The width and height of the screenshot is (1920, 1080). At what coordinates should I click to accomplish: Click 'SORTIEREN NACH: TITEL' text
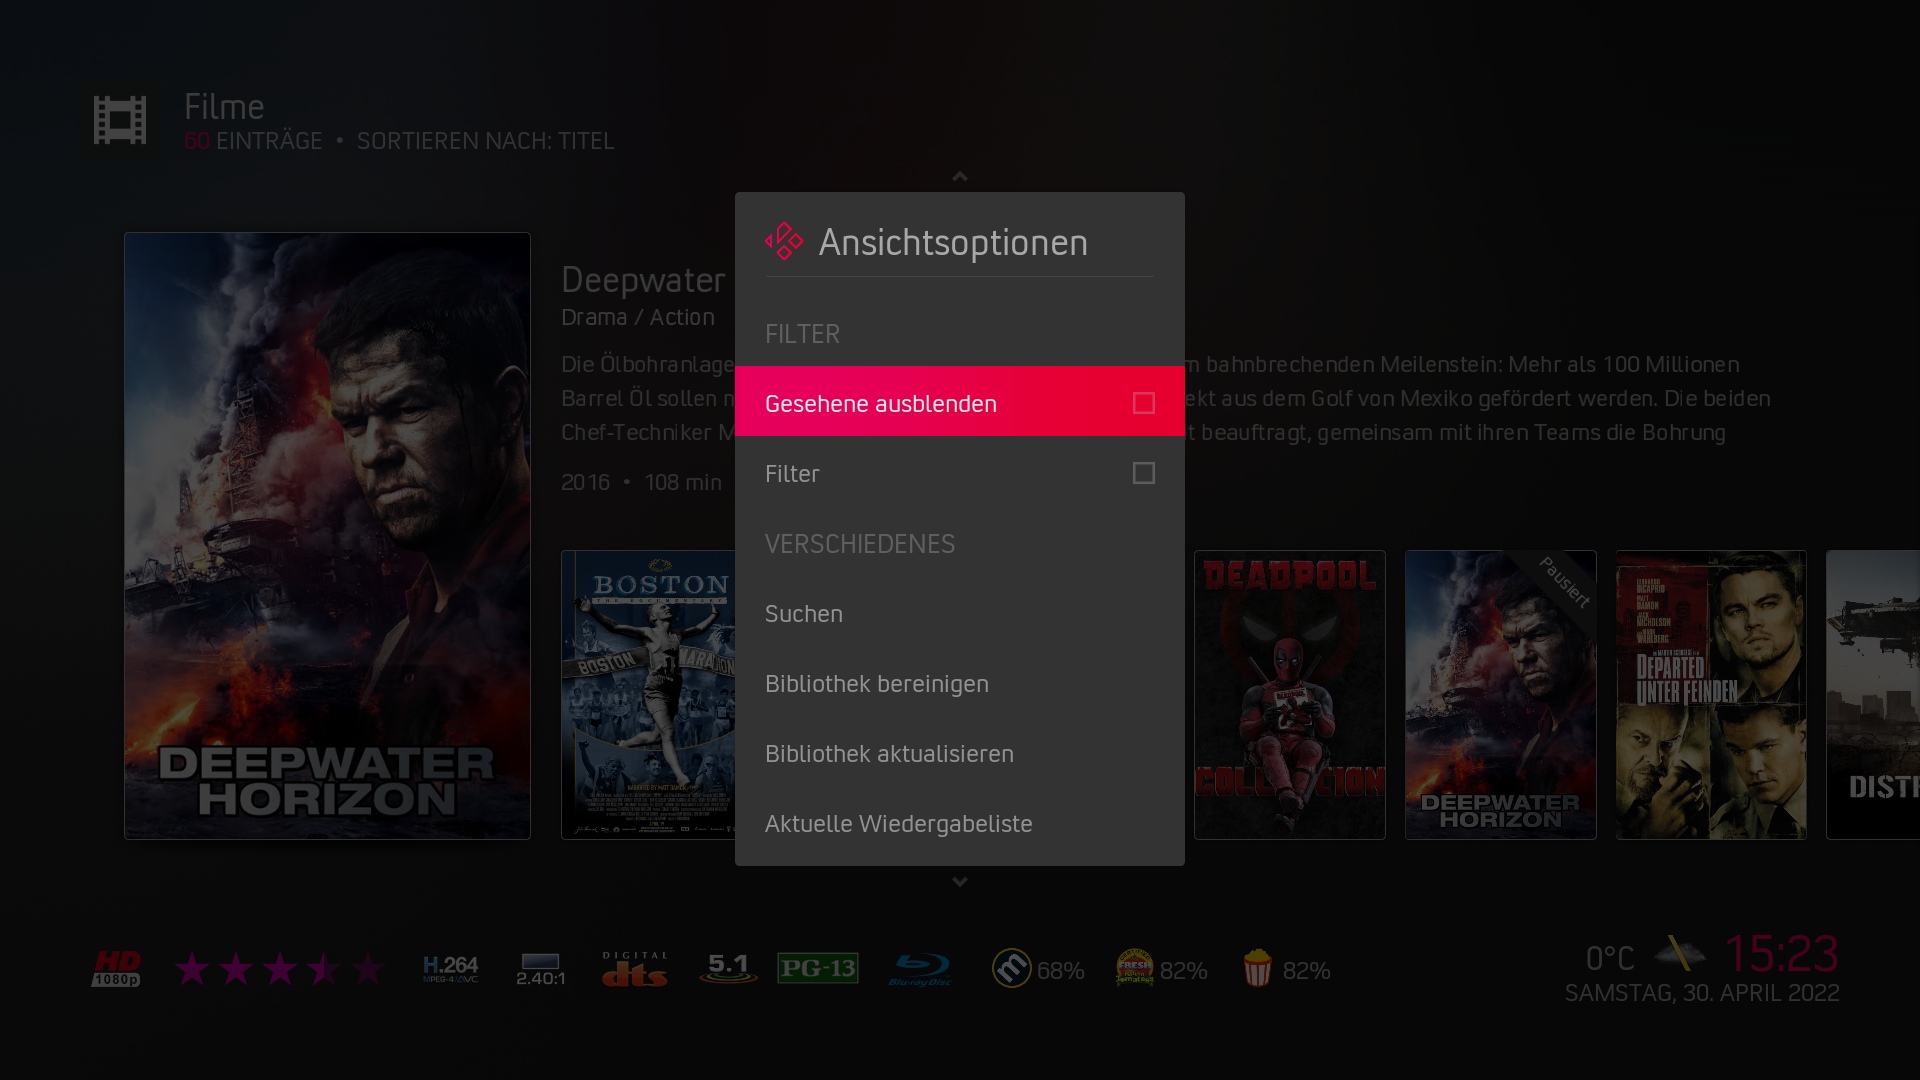coord(485,141)
